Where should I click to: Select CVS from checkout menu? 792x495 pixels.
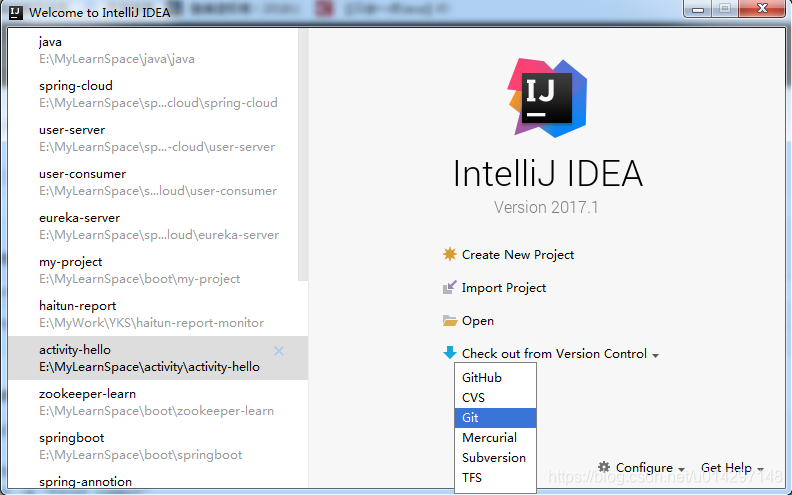495,398
